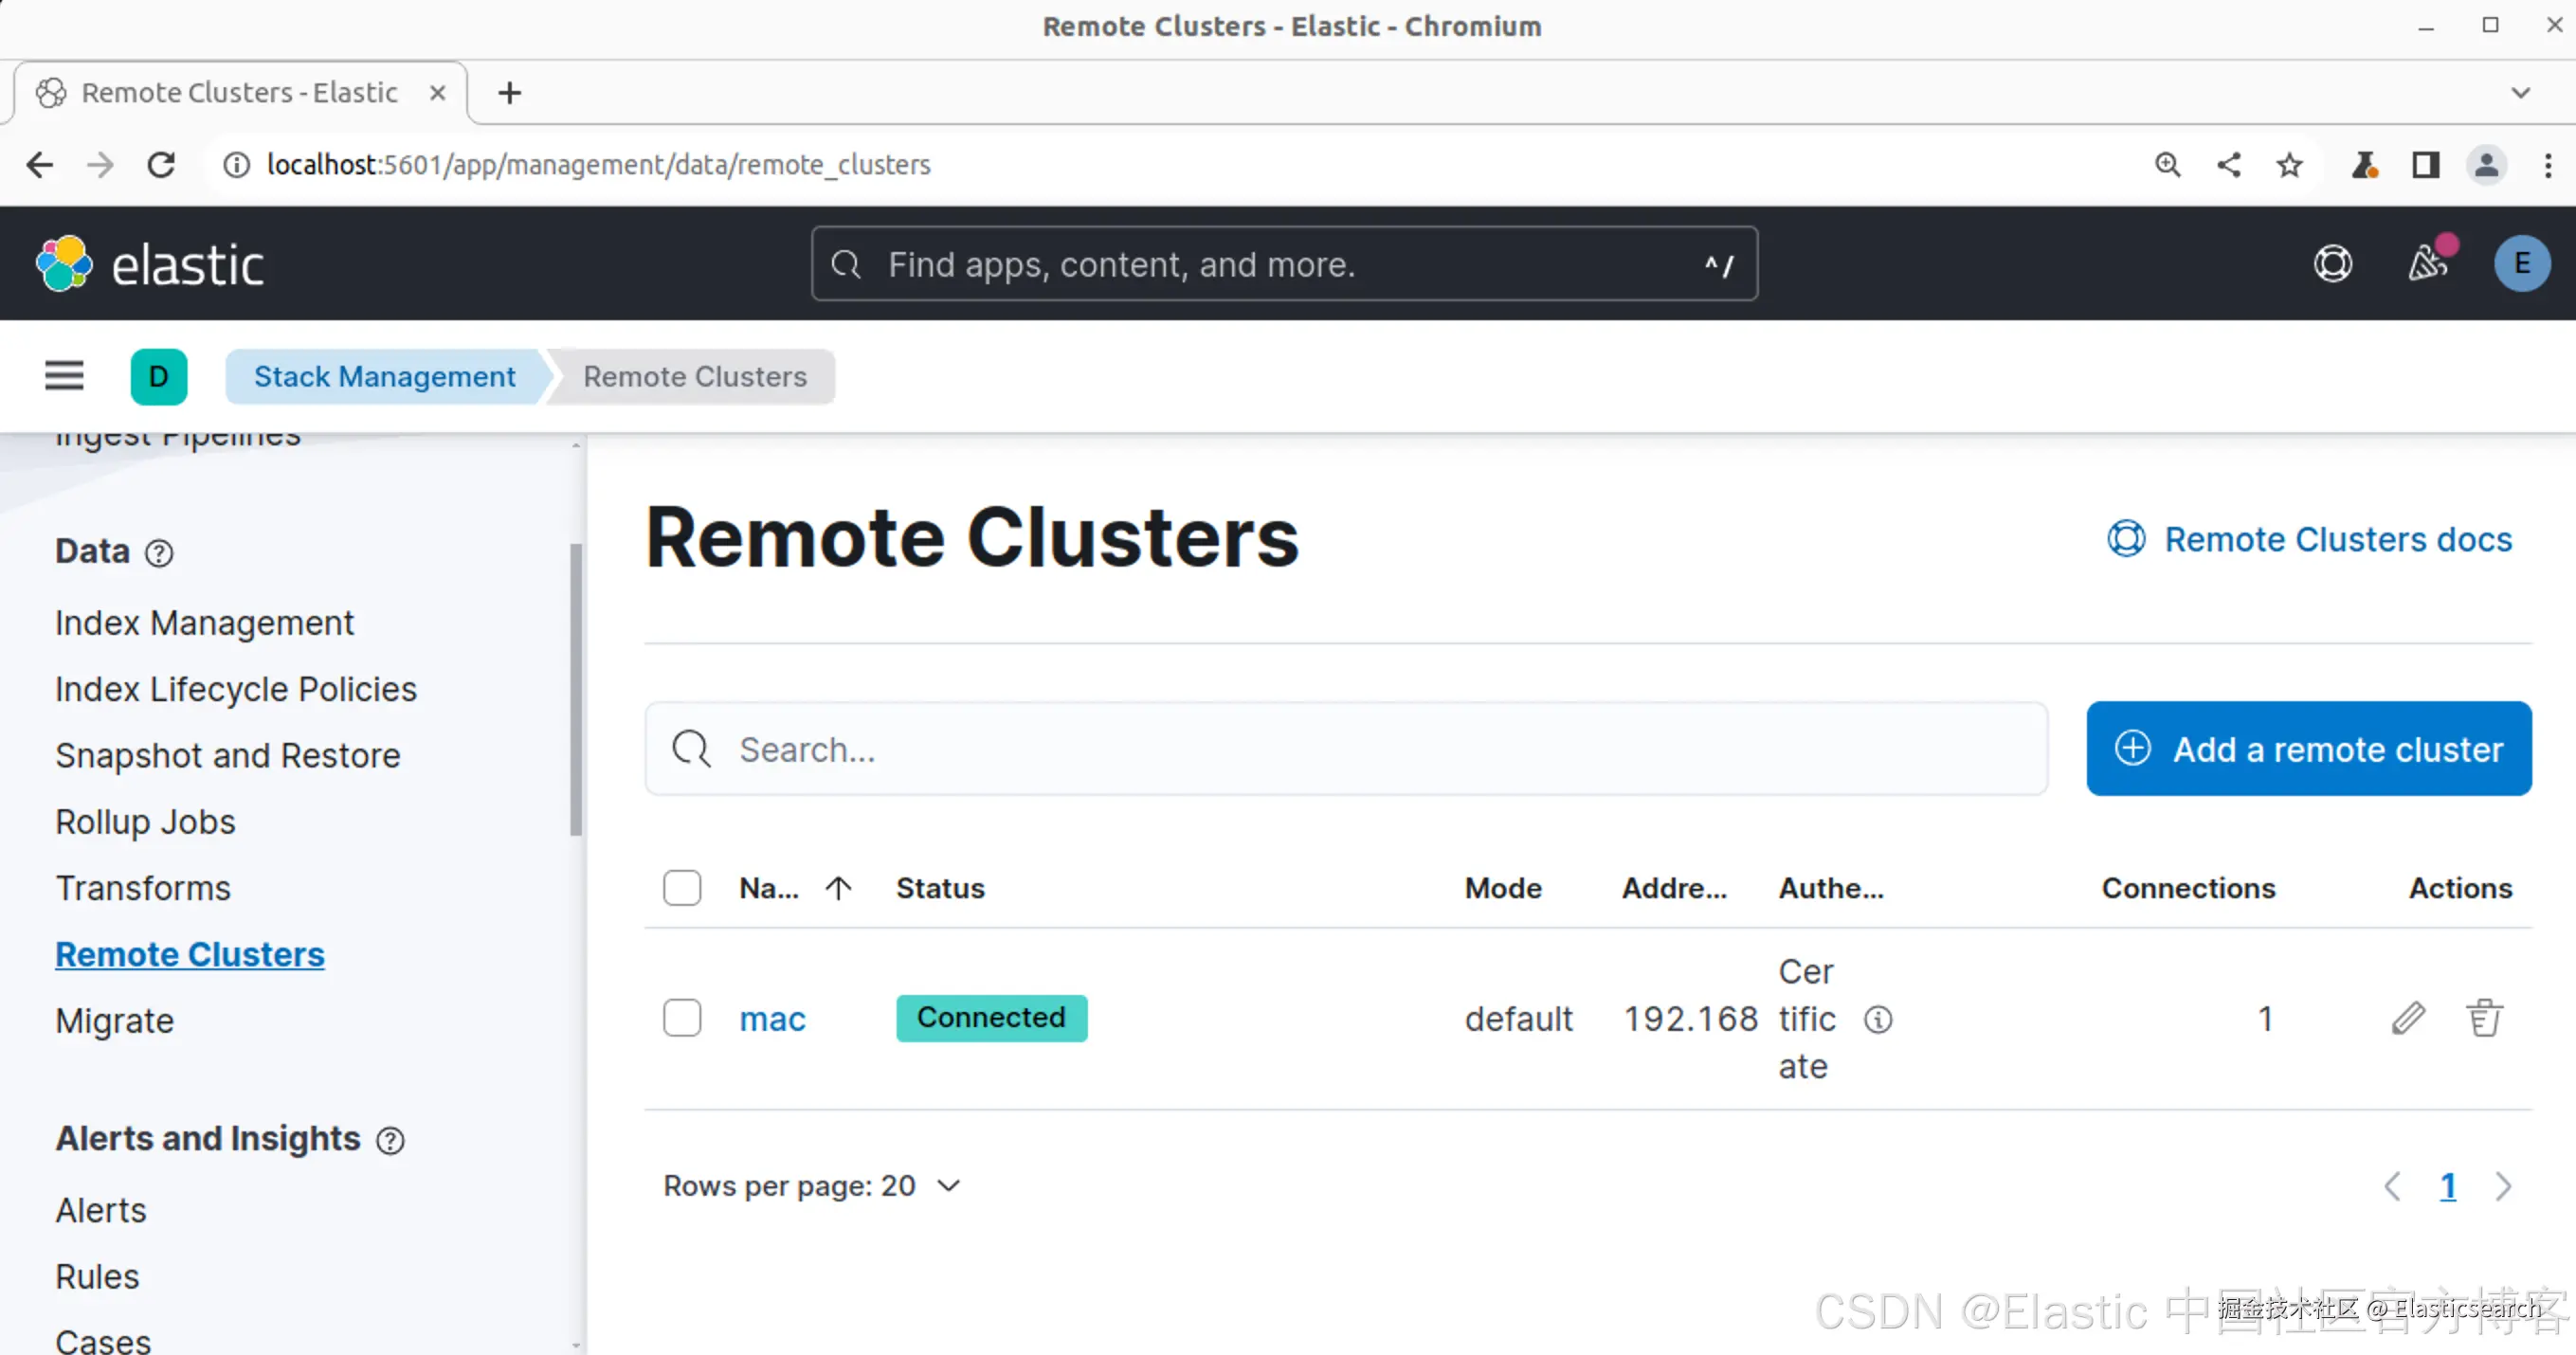Screen dimensions: 2576x1355
Task: Toggle the hamburger navigation menu
Action: pyautogui.click(x=64, y=376)
